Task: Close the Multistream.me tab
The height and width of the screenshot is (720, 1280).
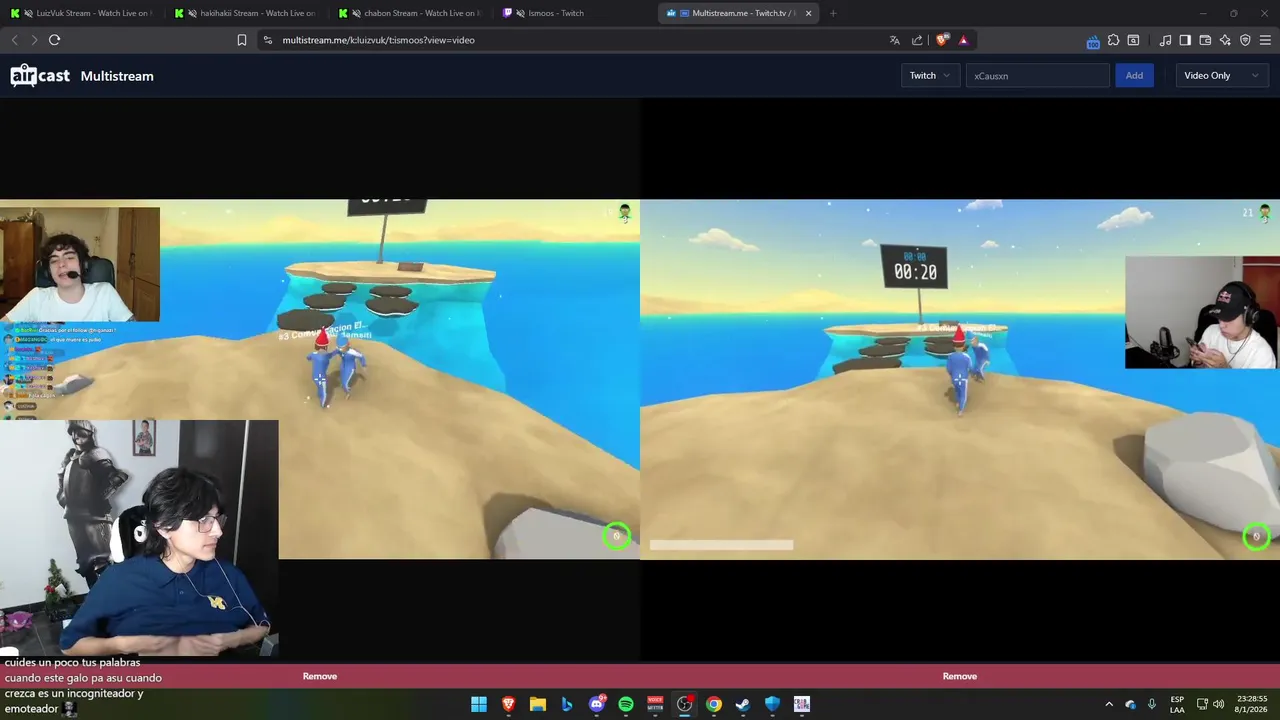Action: (808, 13)
